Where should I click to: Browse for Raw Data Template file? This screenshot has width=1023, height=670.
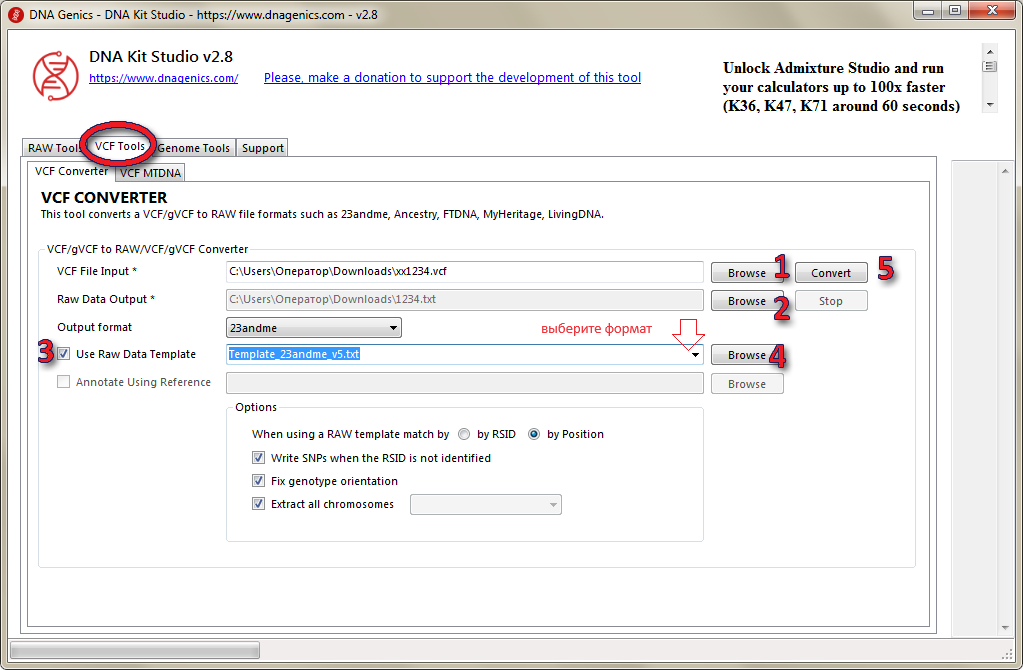746,355
